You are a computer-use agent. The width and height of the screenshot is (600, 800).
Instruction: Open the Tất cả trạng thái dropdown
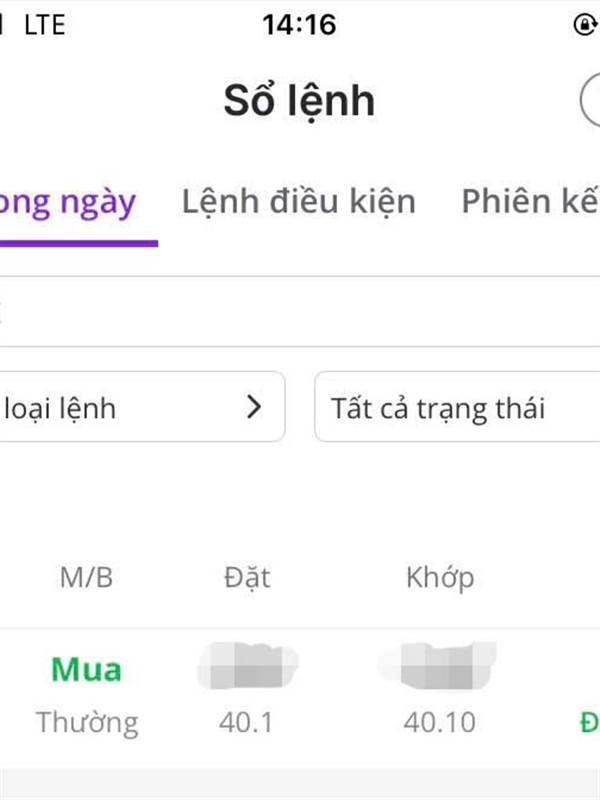point(457,408)
